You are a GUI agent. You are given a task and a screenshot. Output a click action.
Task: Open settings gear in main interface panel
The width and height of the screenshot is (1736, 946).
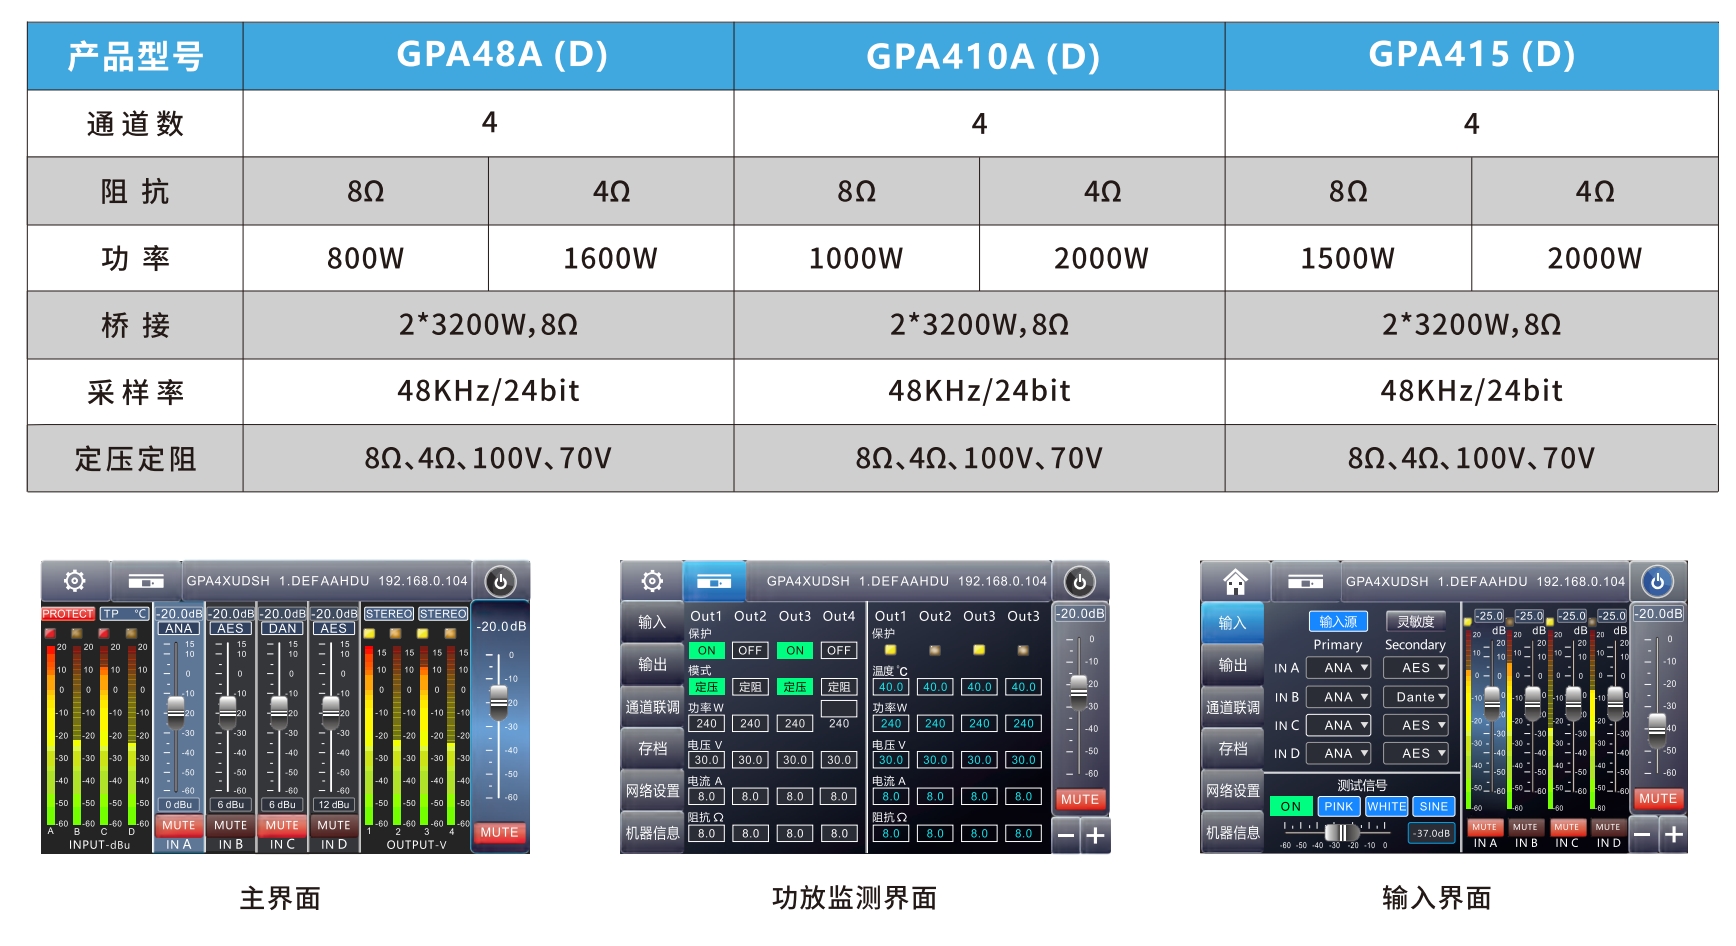coord(75,581)
